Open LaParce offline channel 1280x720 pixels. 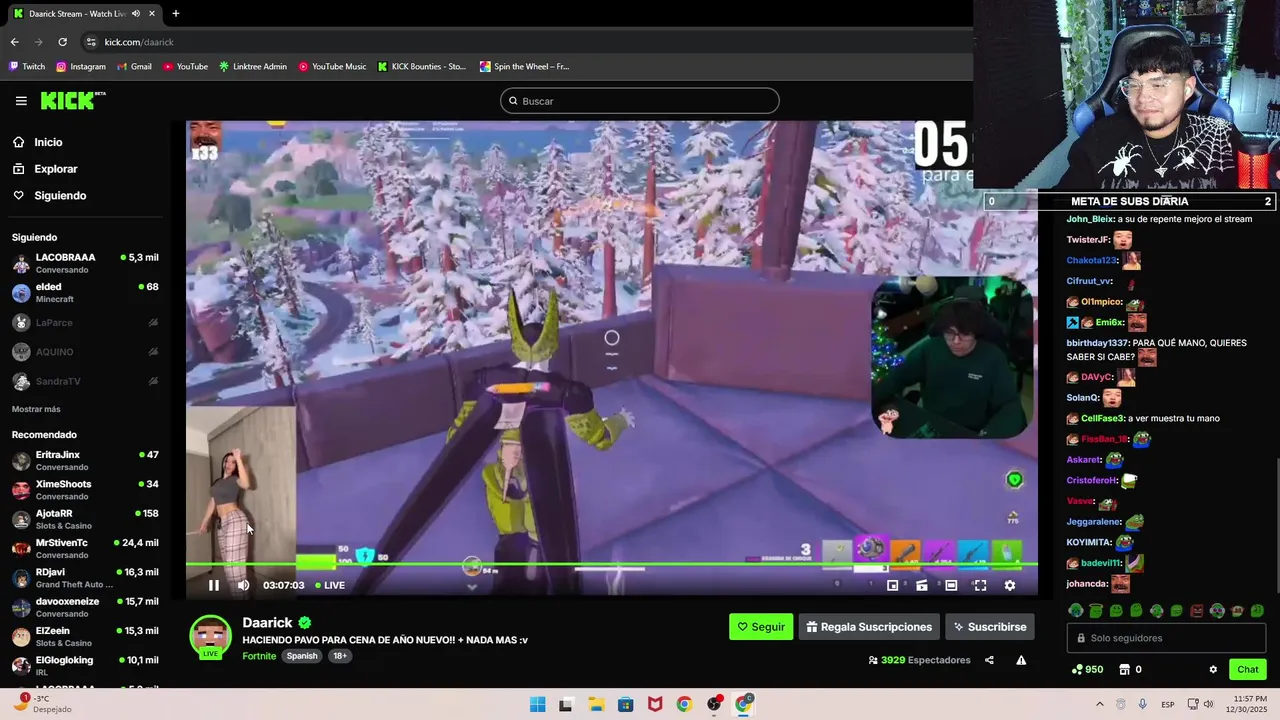pos(85,322)
